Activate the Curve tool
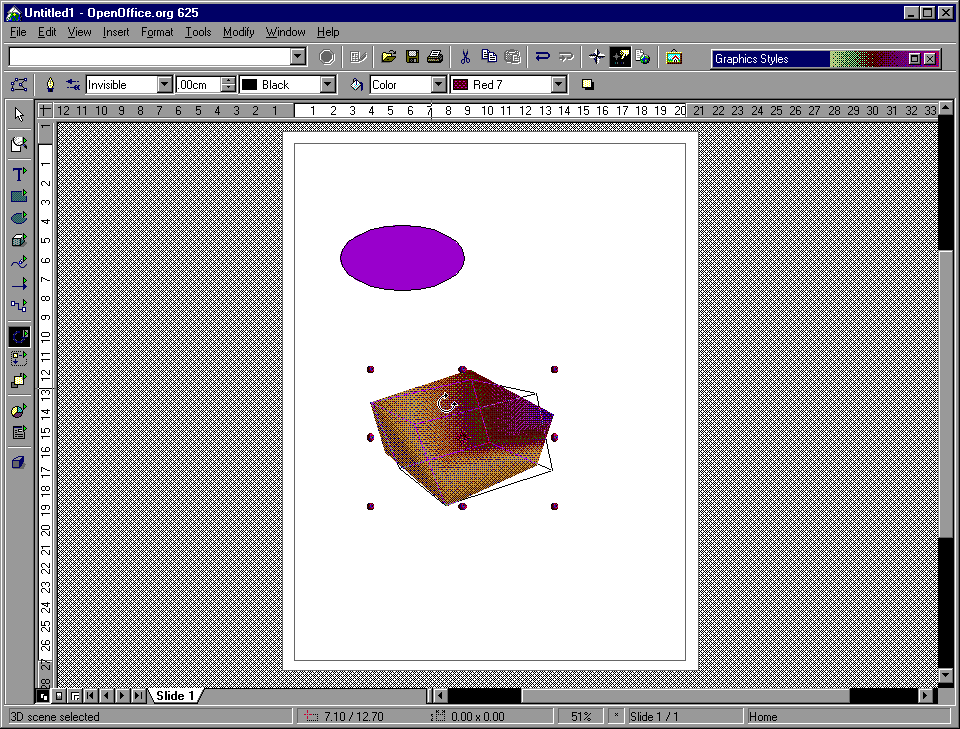The height and width of the screenshot is (729, 960). [x=18, y=262]
